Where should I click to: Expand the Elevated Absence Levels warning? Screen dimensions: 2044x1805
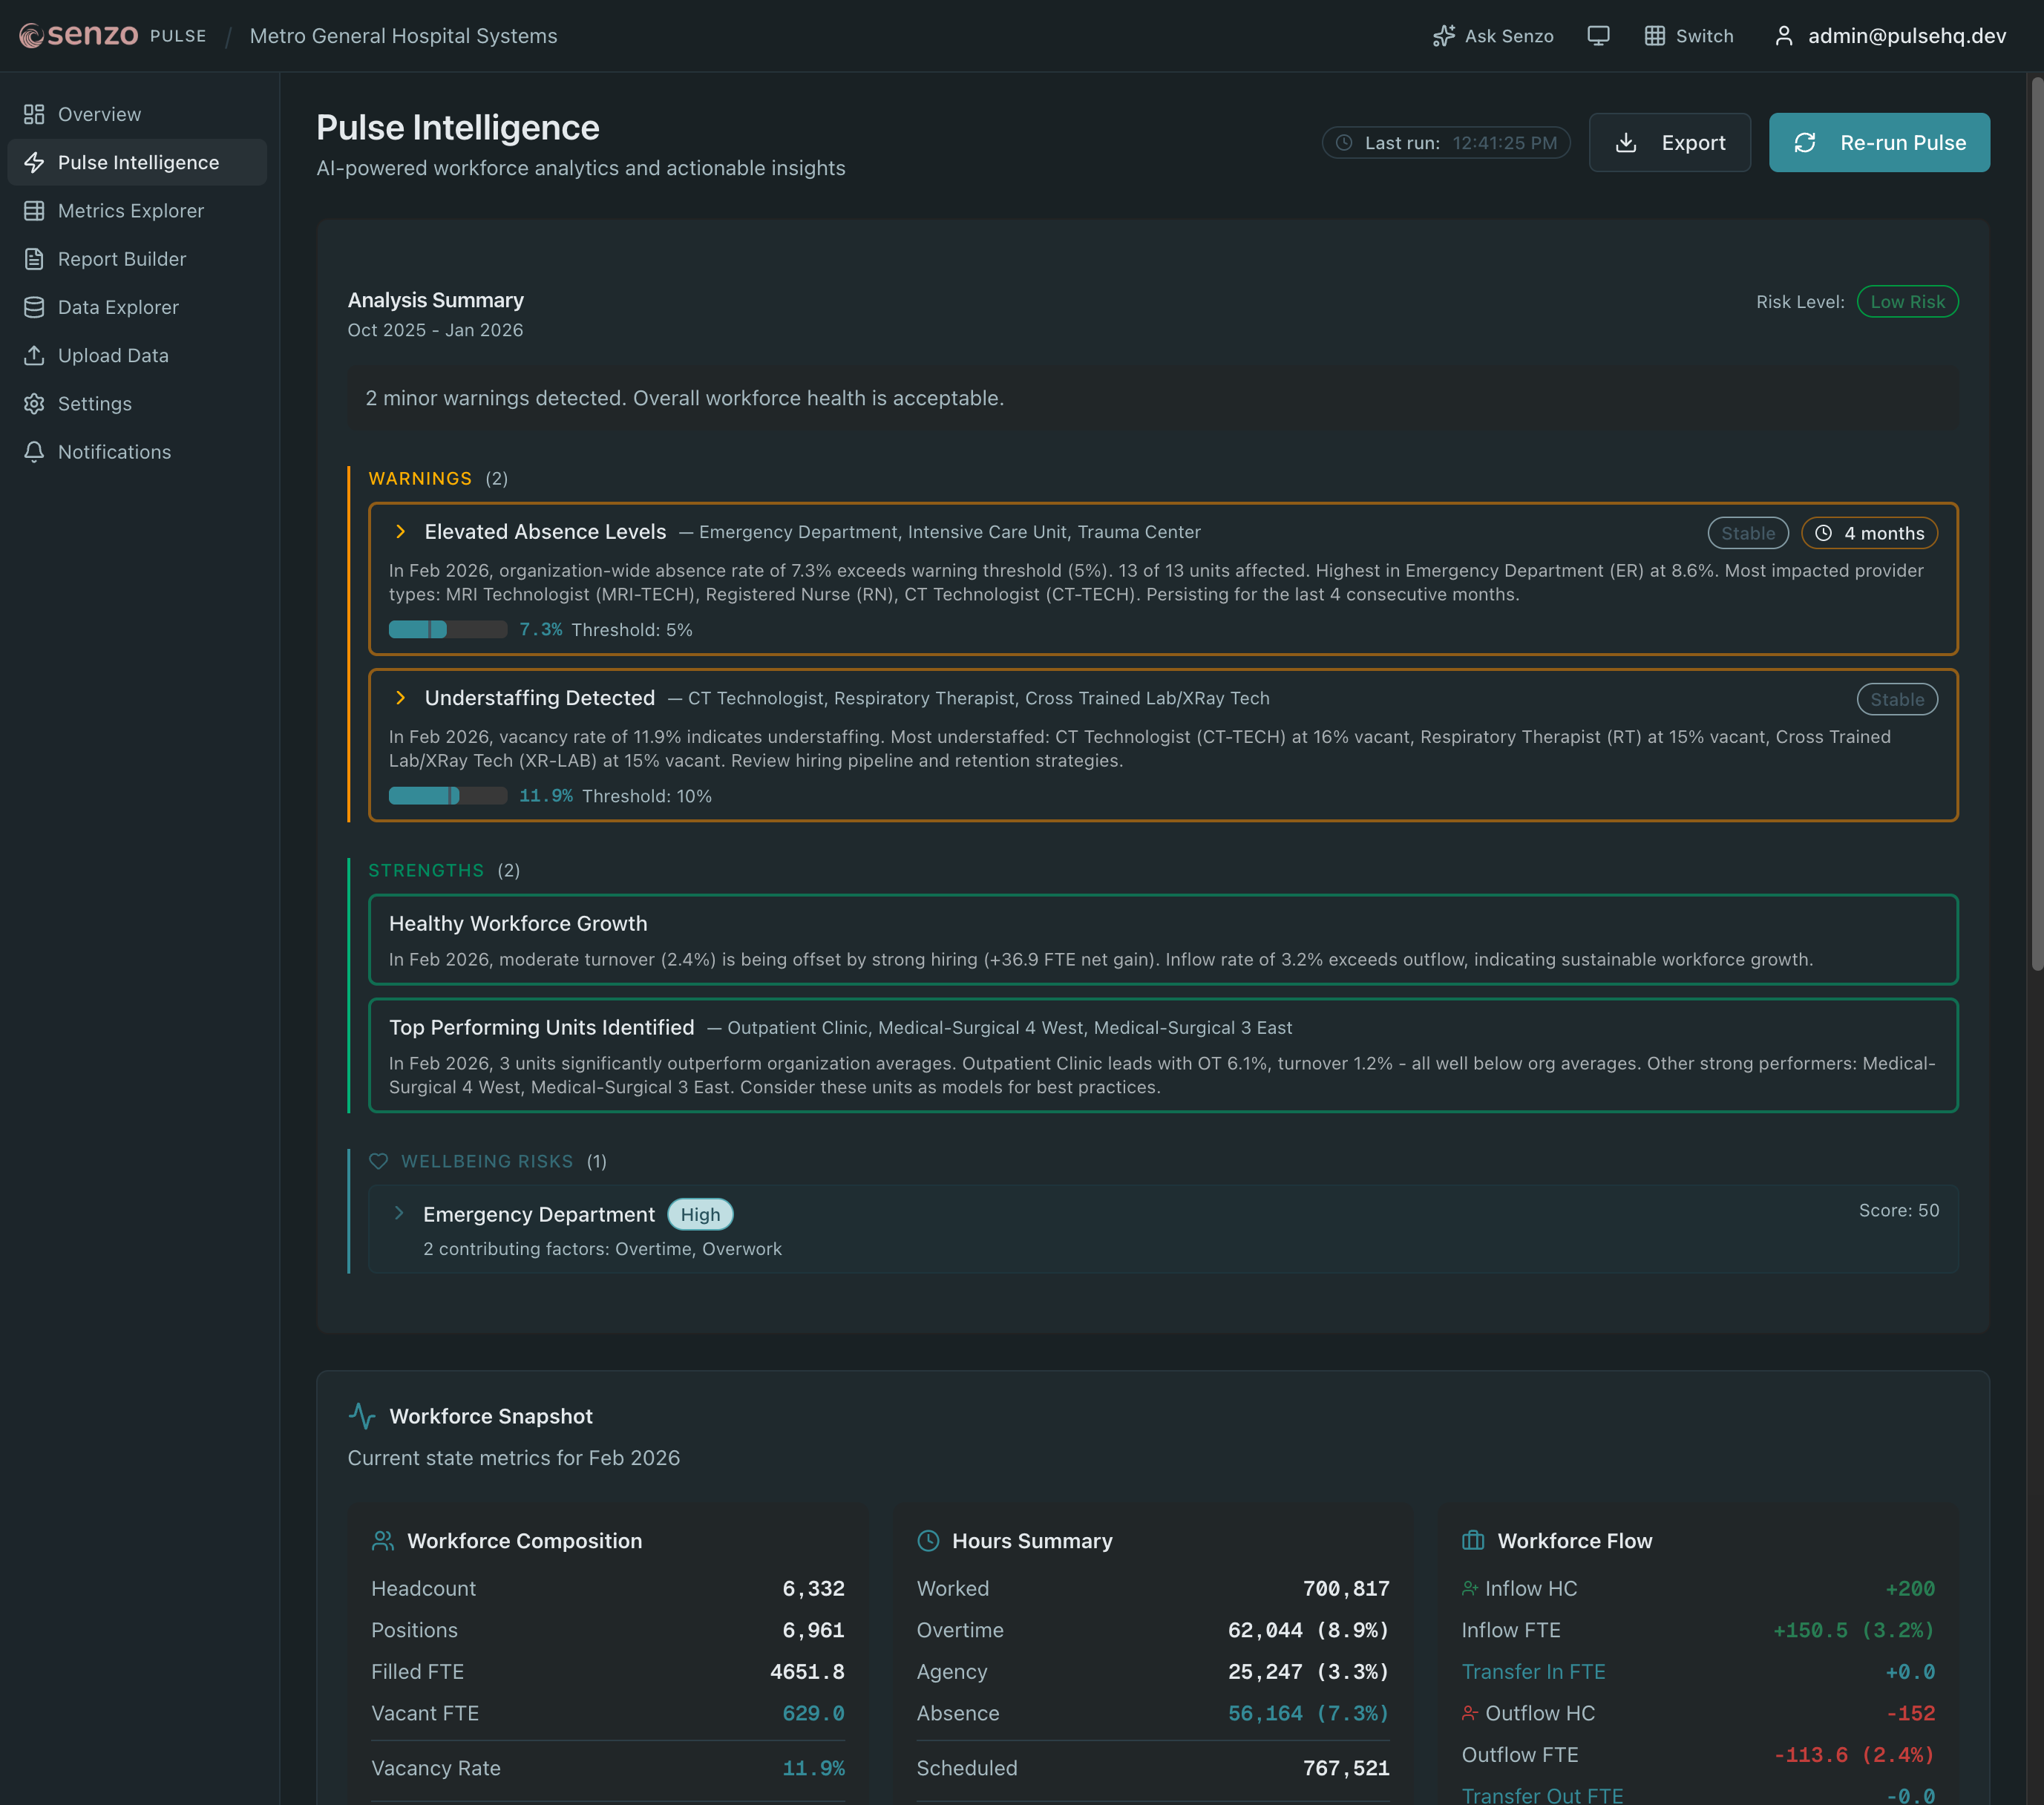point(401,531)
